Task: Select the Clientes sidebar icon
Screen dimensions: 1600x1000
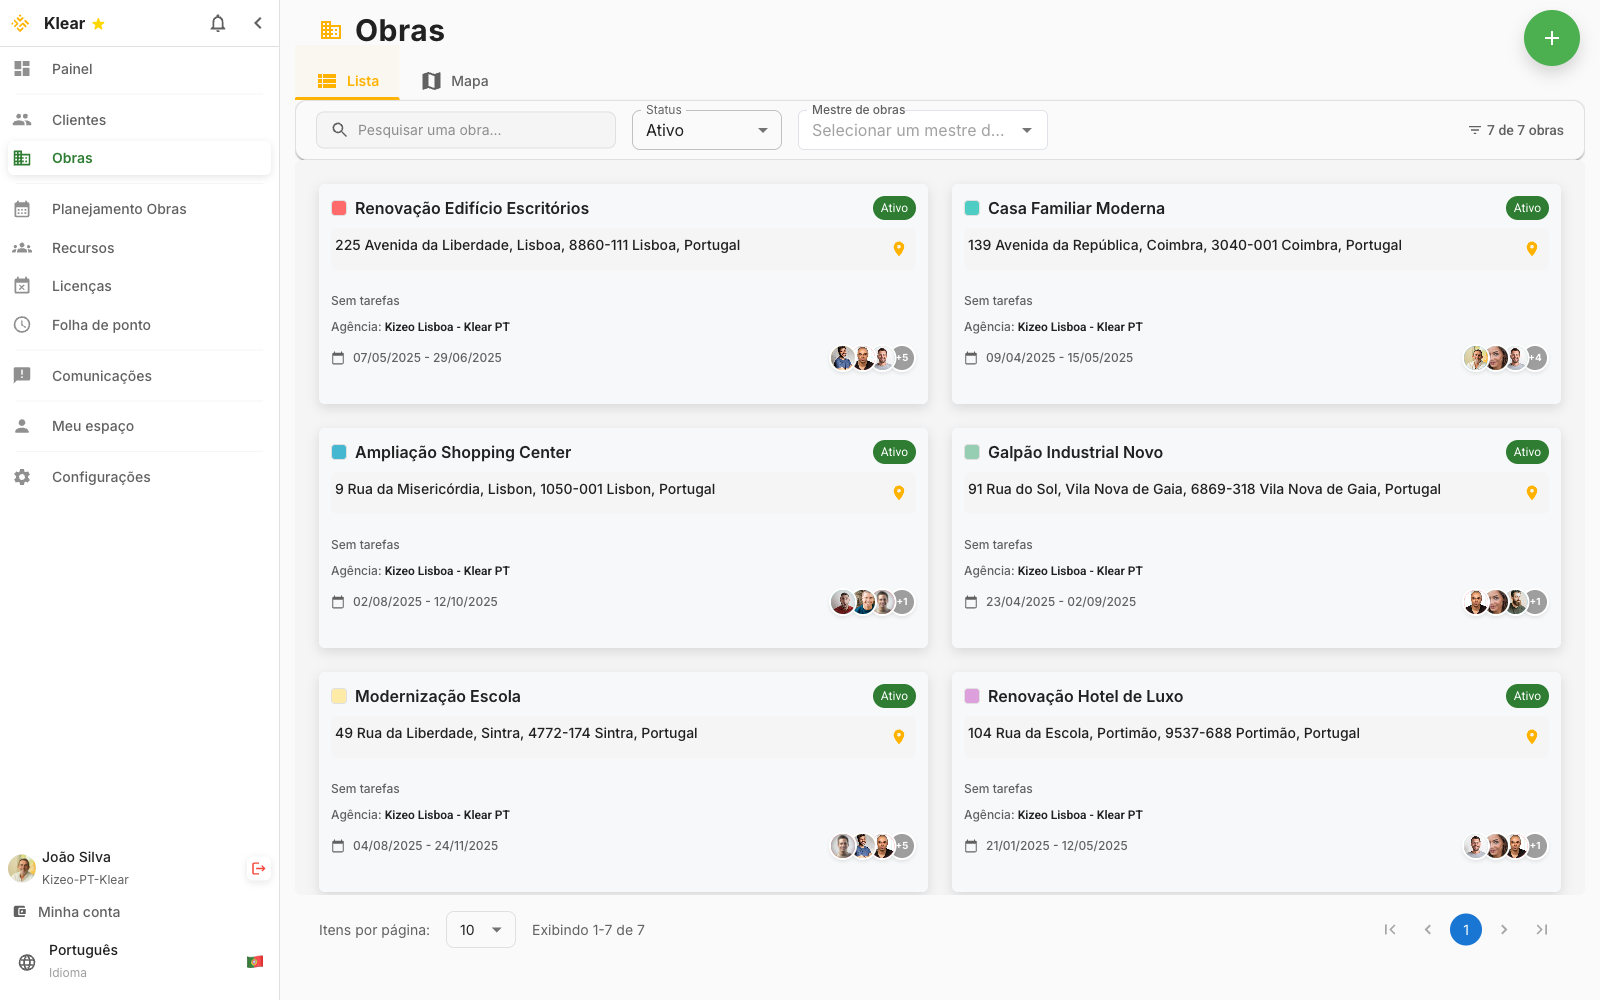Action: tap(21, 119)
